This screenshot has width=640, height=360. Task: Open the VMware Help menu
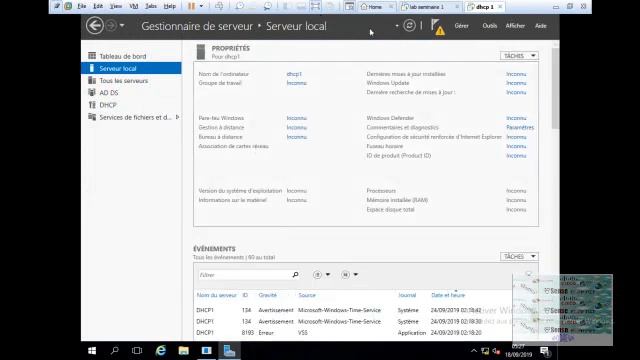[169, 6]
